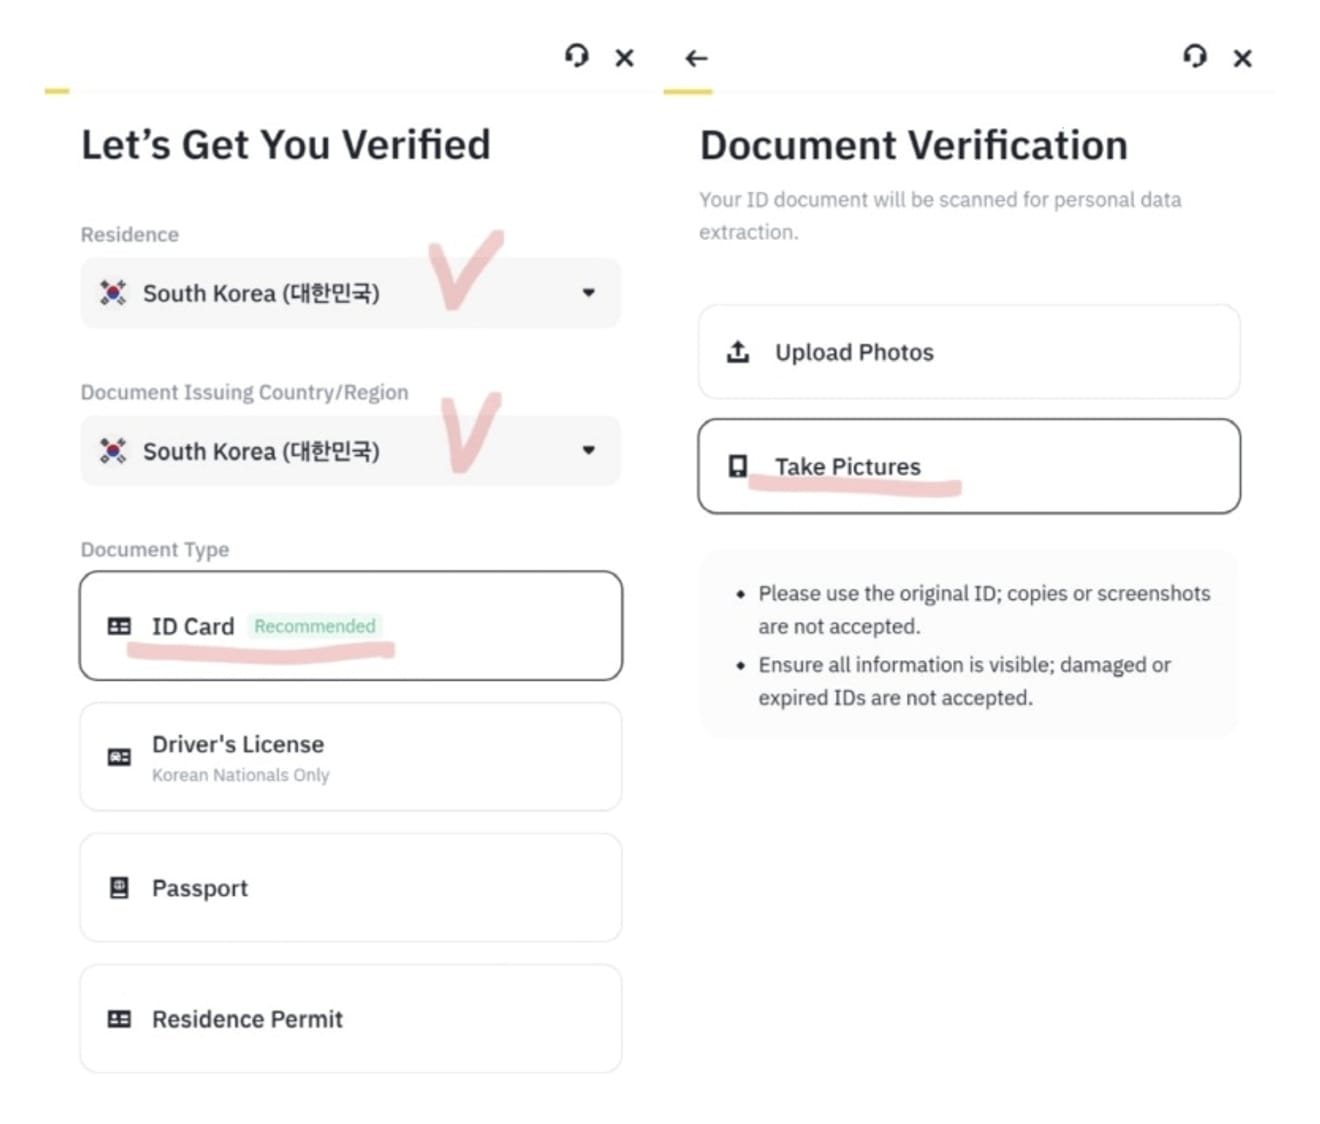The width and height of the screenshot is (1320, 1124).
Task: Click the Take Pictures button
Action: coord(969,466)
